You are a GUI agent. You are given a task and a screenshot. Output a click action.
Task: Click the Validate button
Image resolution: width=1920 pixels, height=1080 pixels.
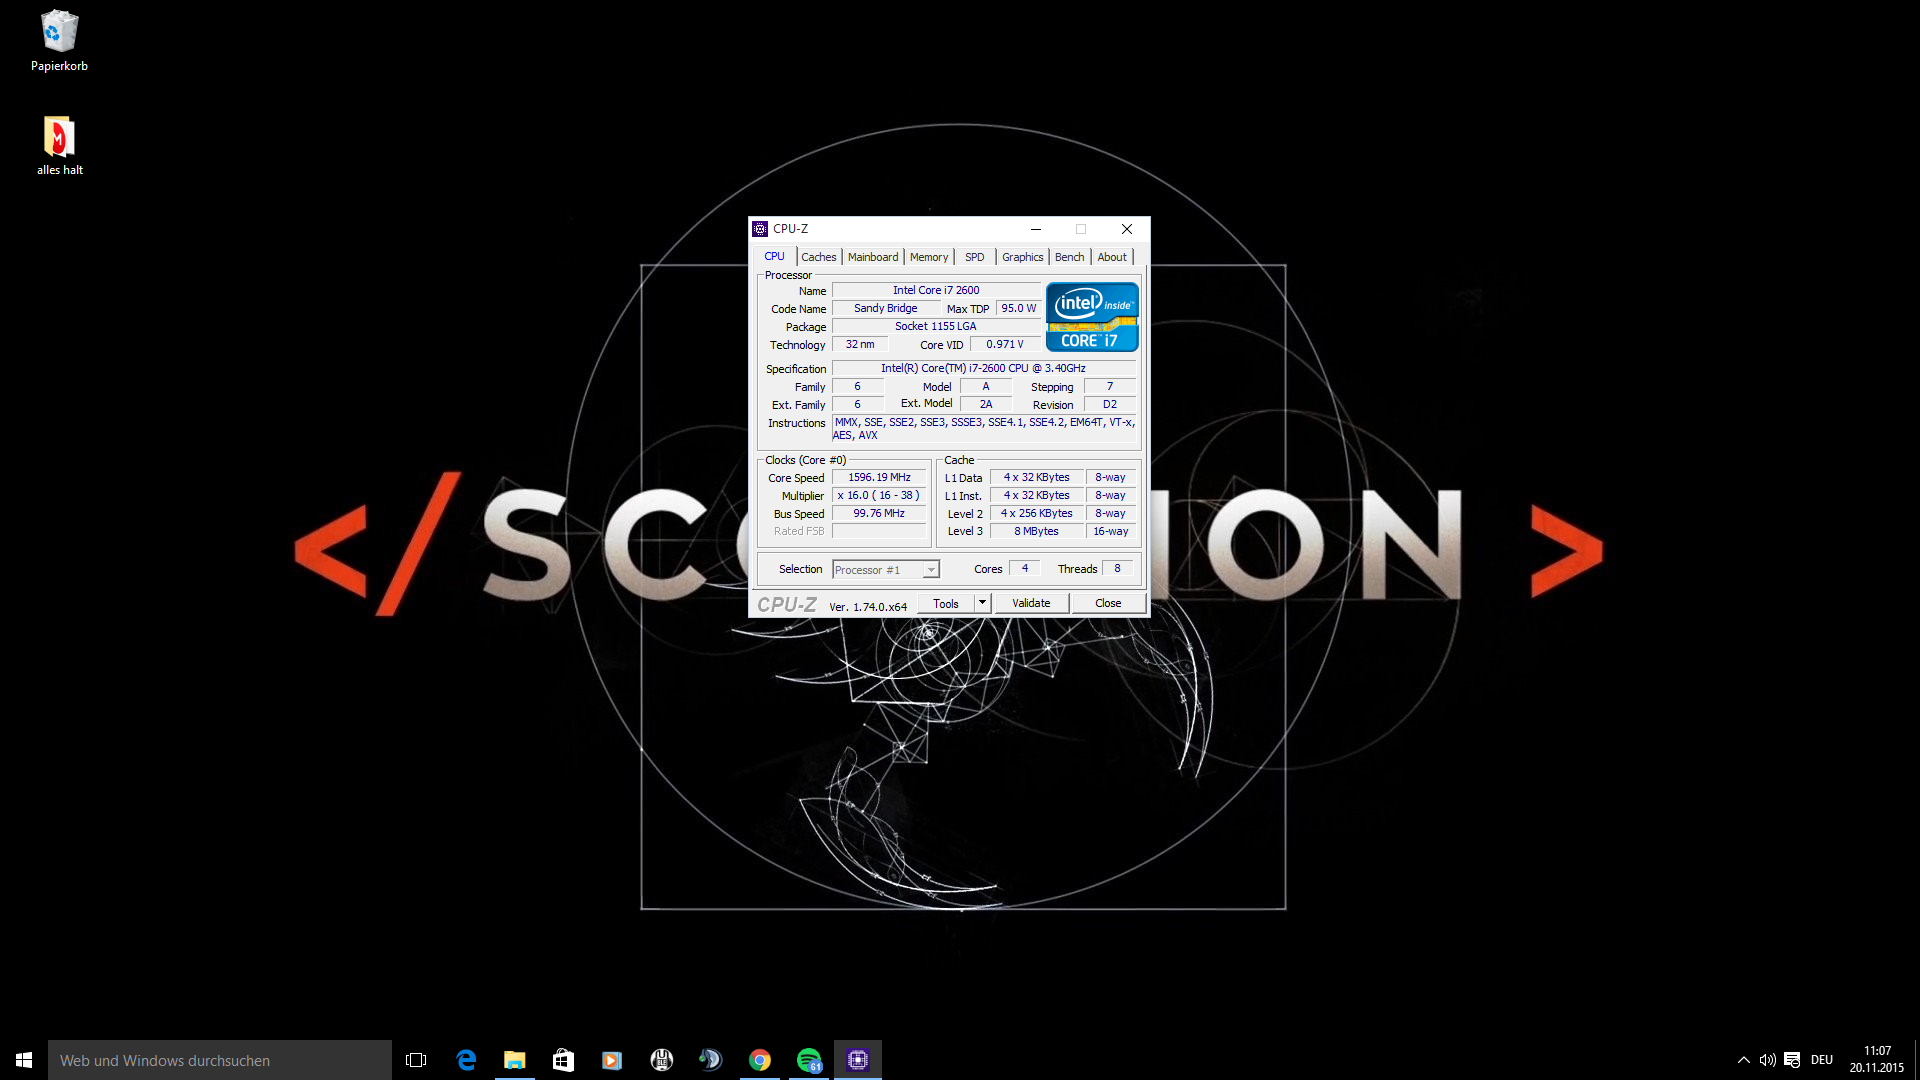pos(1031,603)
